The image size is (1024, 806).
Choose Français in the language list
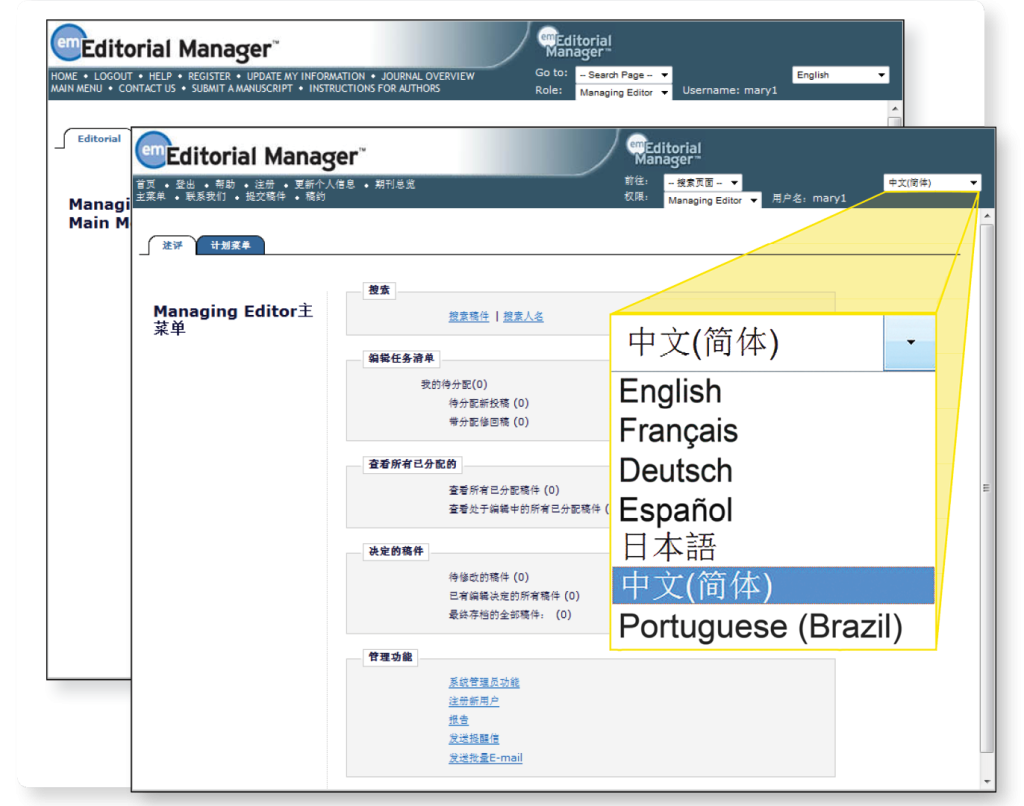click(678, 431)
